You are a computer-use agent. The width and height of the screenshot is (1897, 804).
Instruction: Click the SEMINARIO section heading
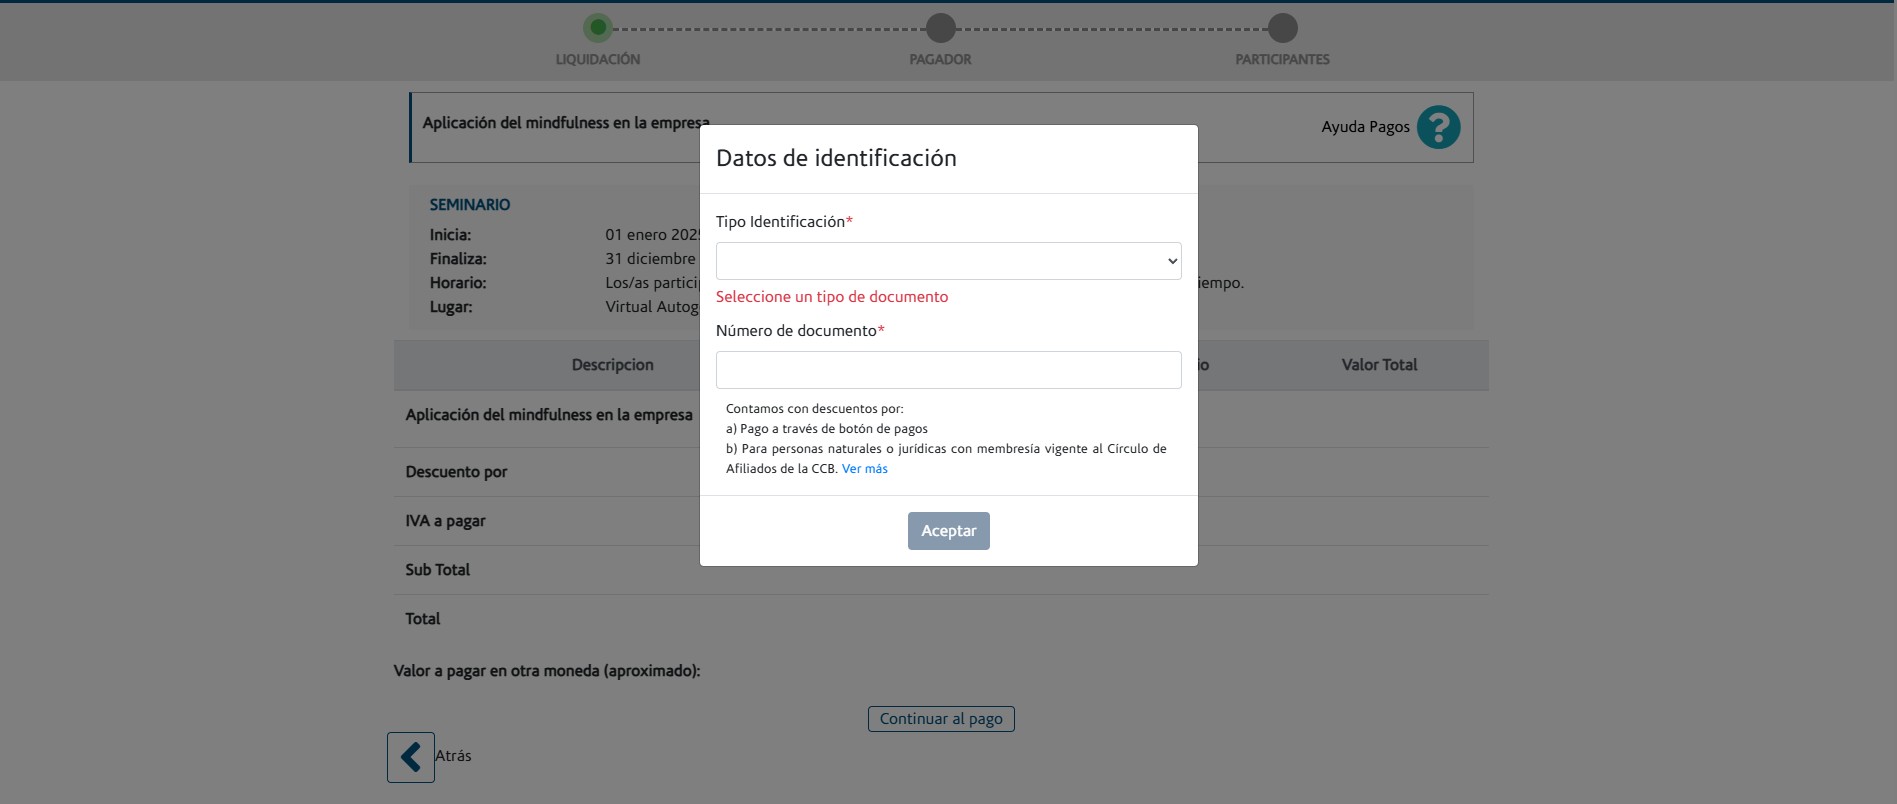point(470,205)
